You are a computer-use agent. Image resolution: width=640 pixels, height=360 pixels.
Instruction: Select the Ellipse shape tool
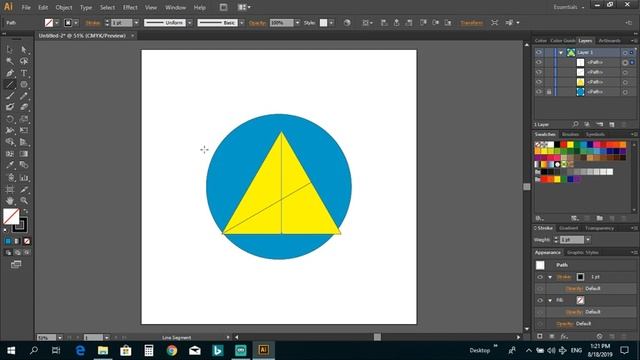tap(24, 84)
